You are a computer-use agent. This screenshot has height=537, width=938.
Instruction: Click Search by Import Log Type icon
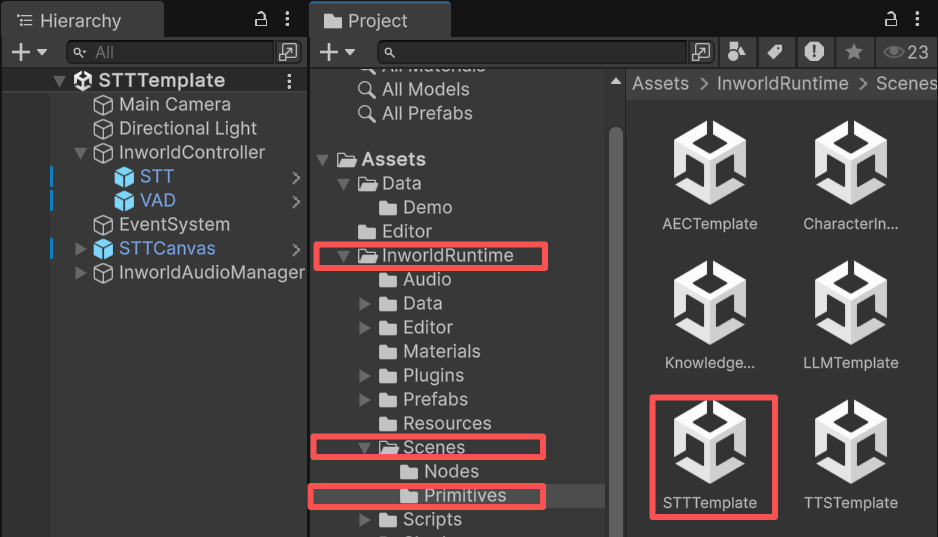(814, 52)
